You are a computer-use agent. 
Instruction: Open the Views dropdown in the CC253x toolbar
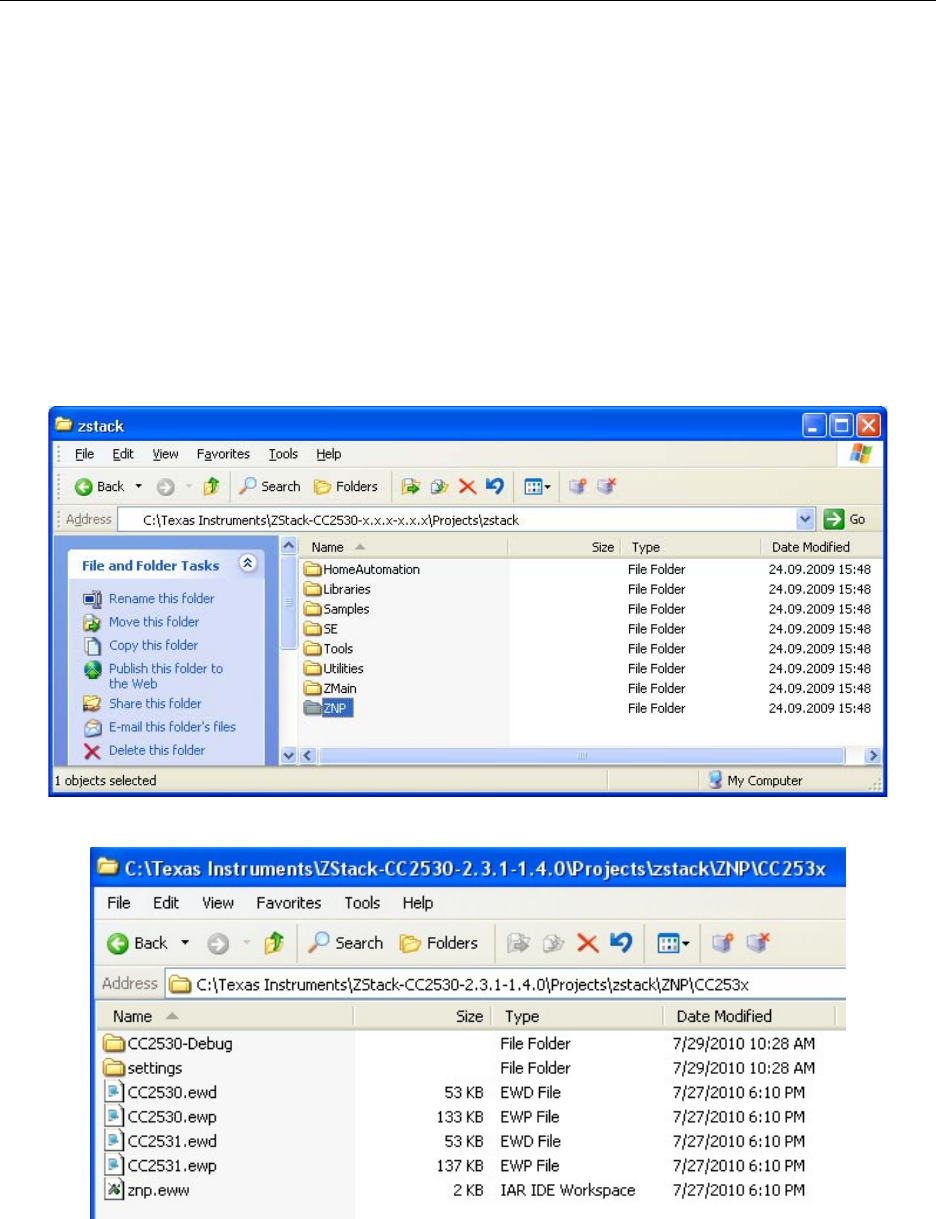(x=674, y=942)
